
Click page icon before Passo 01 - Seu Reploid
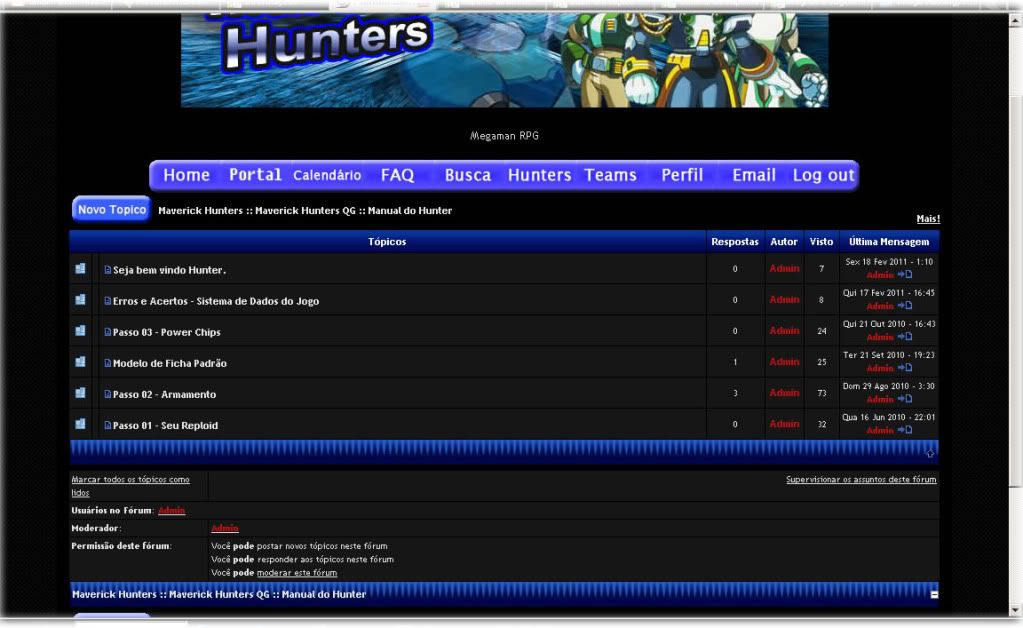108,425
